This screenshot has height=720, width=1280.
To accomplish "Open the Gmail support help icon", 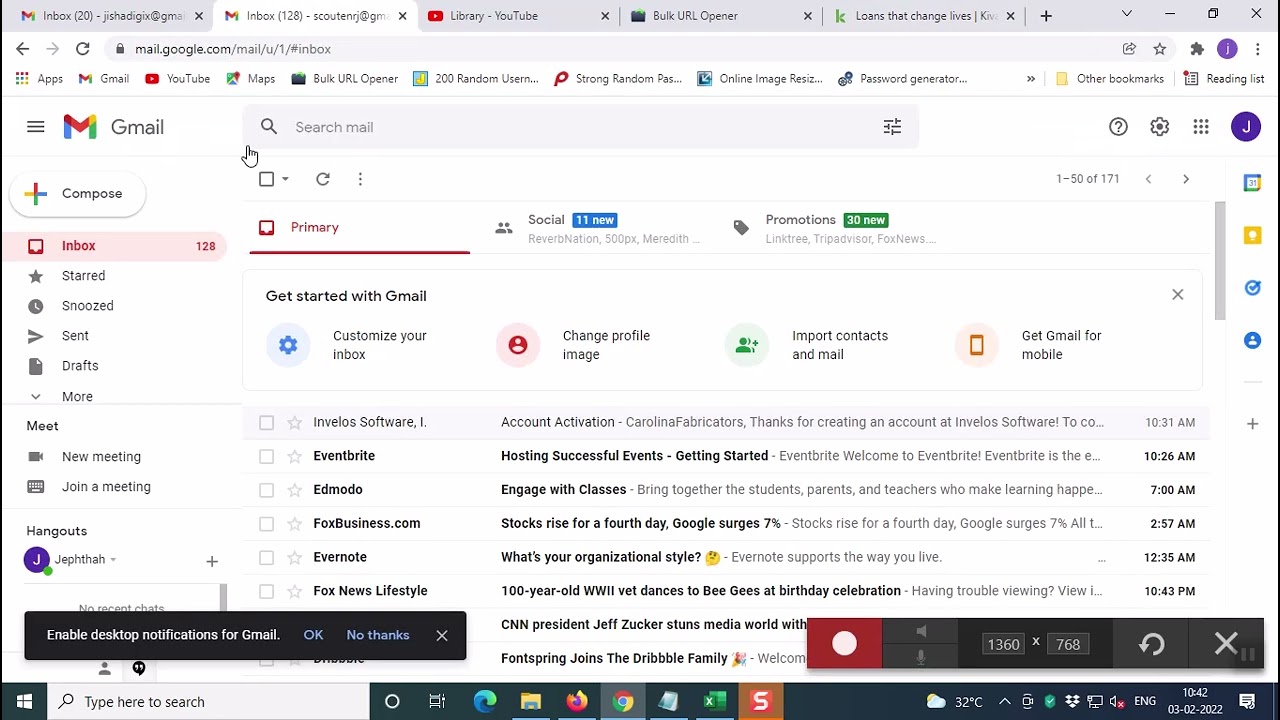I will 1118,127.
